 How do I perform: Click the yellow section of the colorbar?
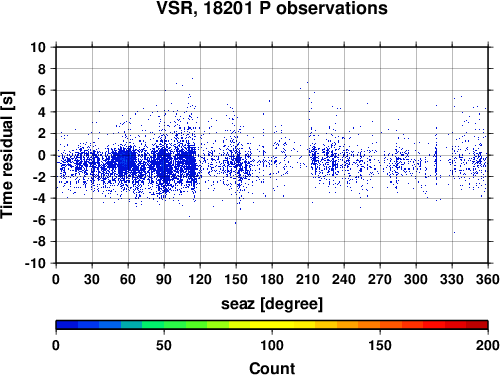coord(272,325)
